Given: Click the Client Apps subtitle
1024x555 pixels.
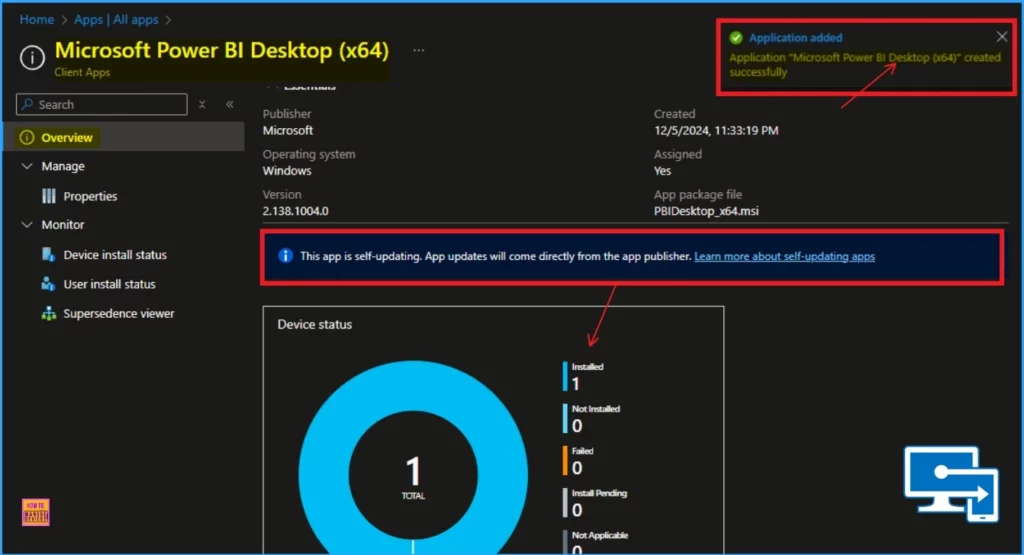Looking at the screenshot, I should 82,72.
